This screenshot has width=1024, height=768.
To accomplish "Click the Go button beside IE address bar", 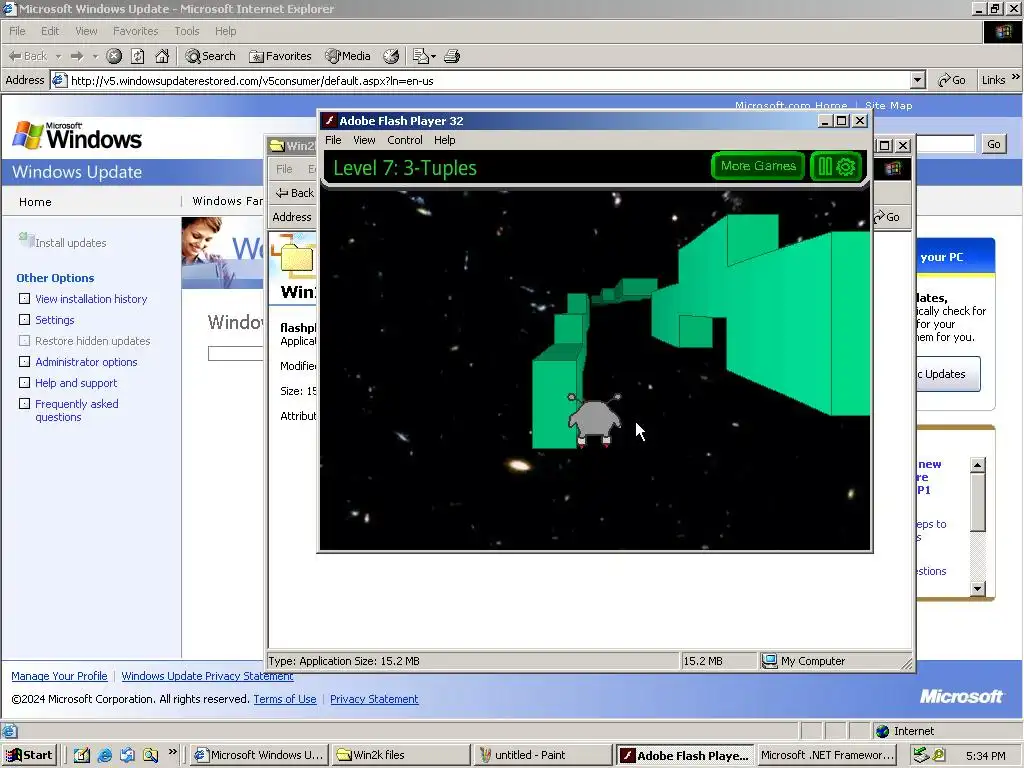I will [x=952, y=80].
